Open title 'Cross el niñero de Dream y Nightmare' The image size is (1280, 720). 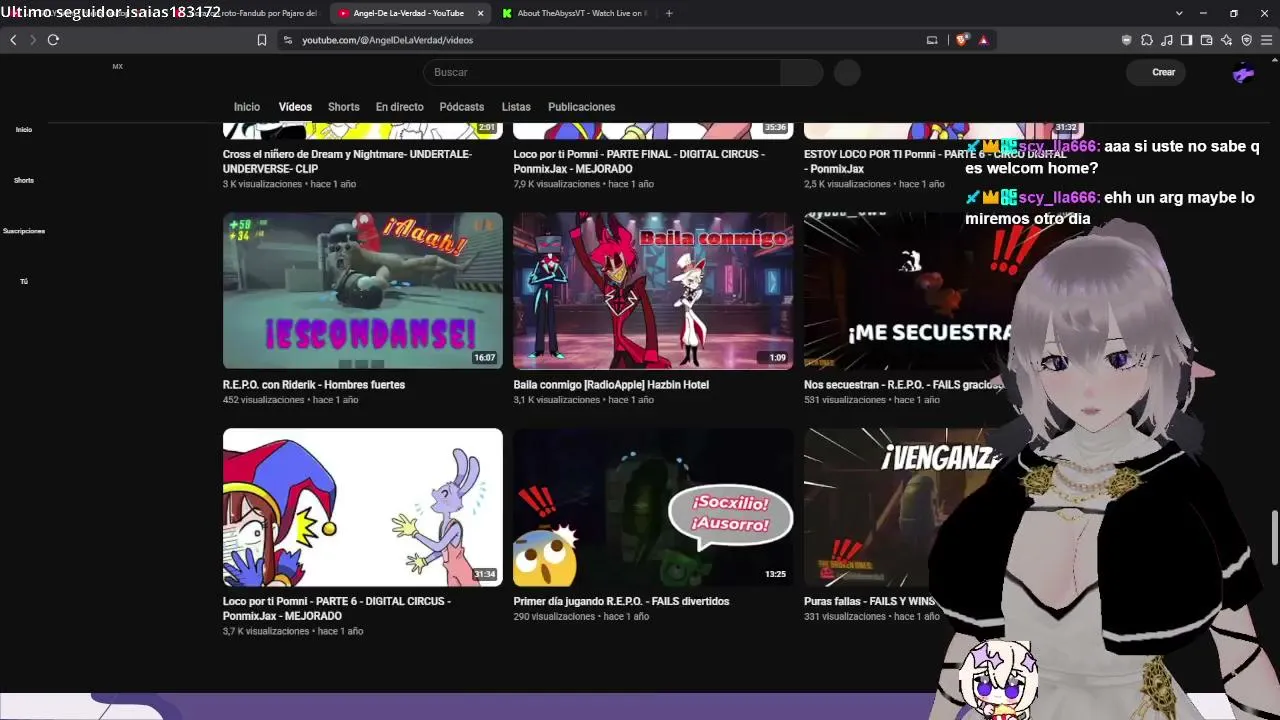click(347, 162)
